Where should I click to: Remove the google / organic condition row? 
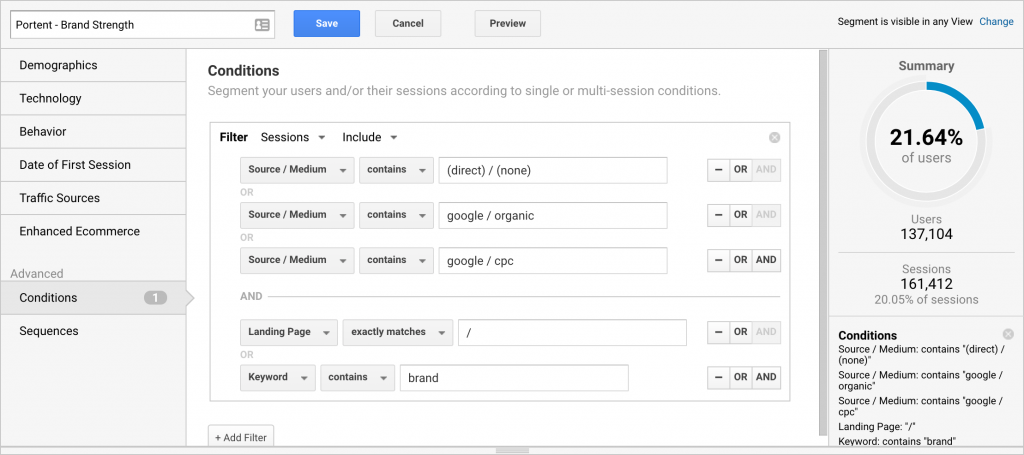click(718, 215)
